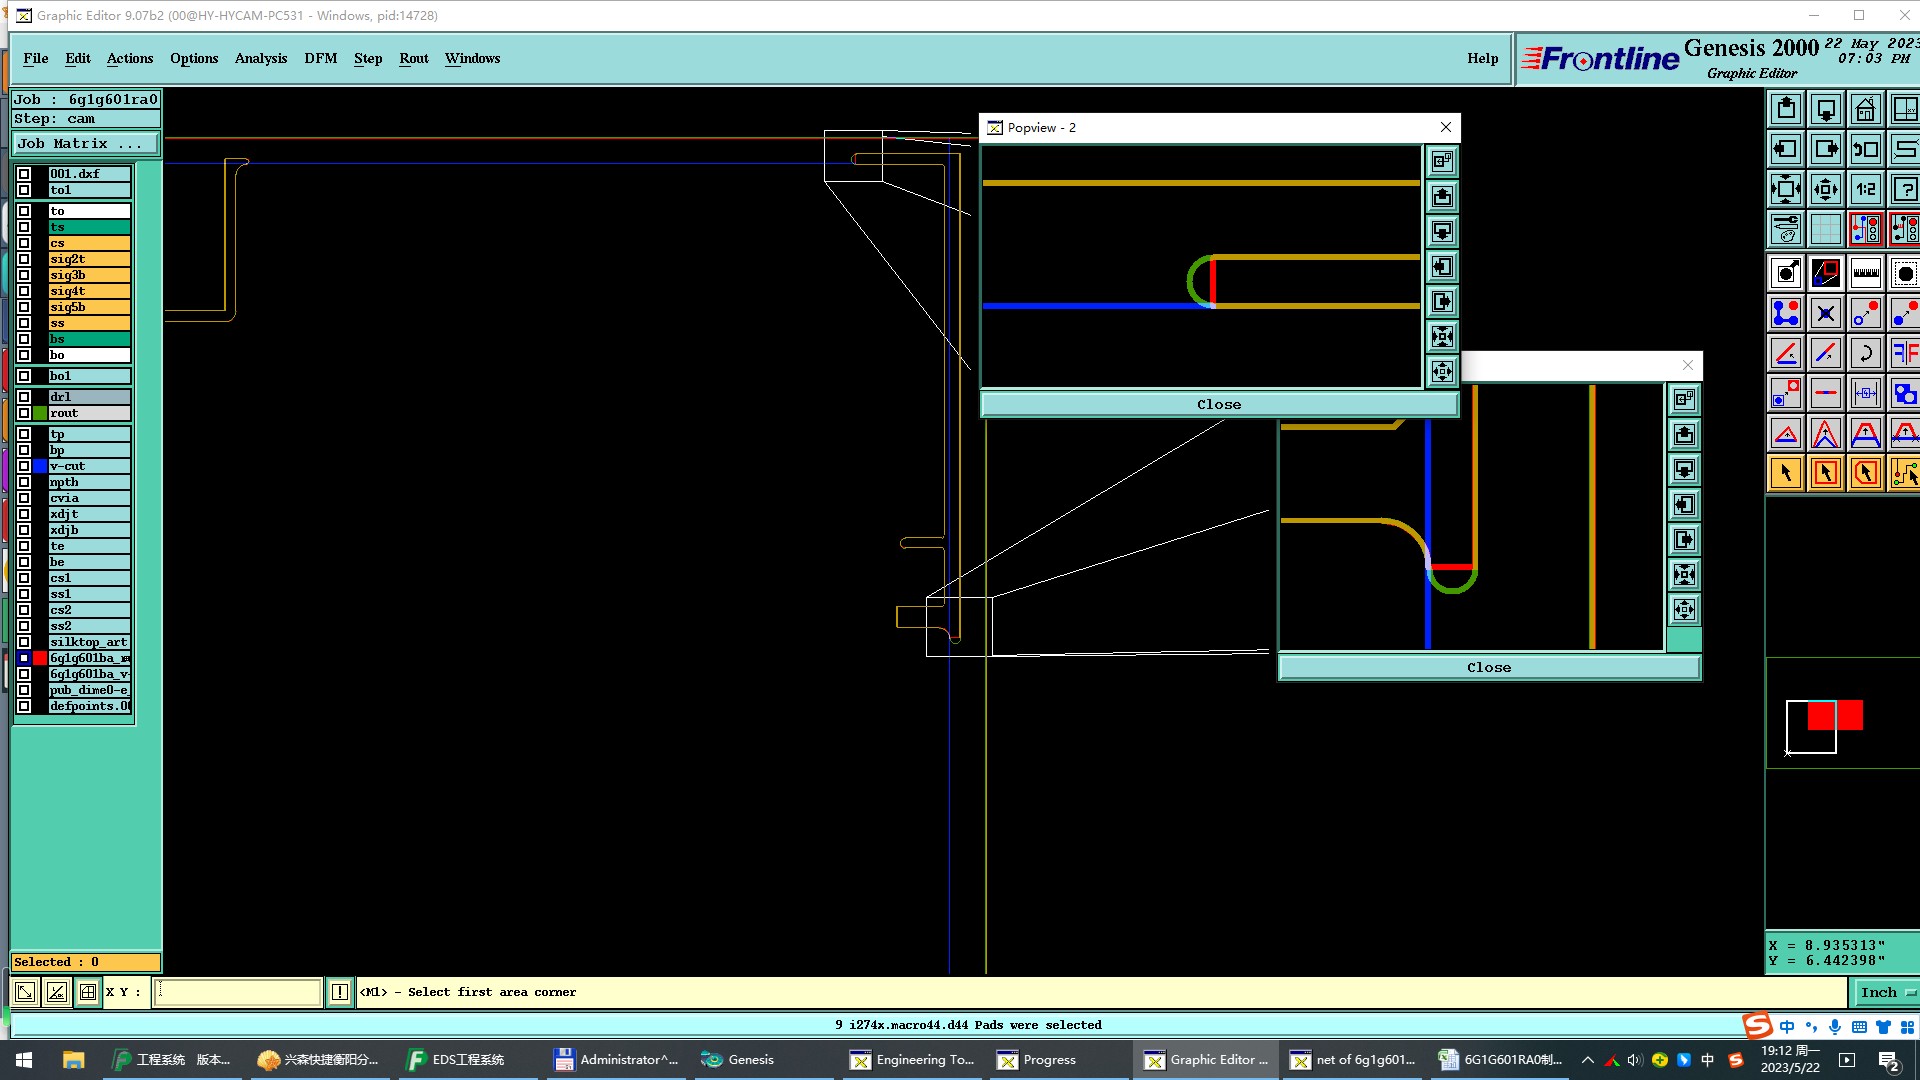The image size is (1920, 1080).
Task: Click the rotate feature icon
Action: point(1865,353)
